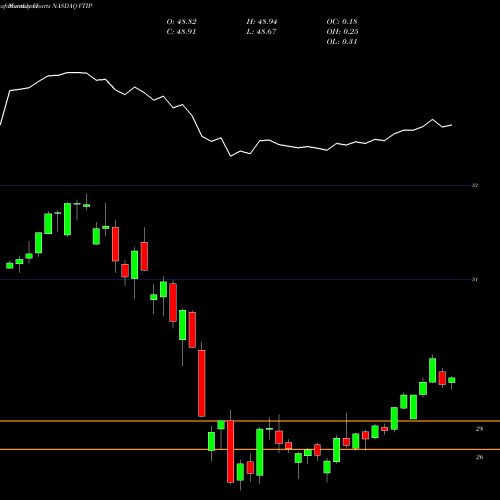The width and height of the screenshot is (500, 500).
Task: Select the open value O: 48.82
Action: point(181,22)
